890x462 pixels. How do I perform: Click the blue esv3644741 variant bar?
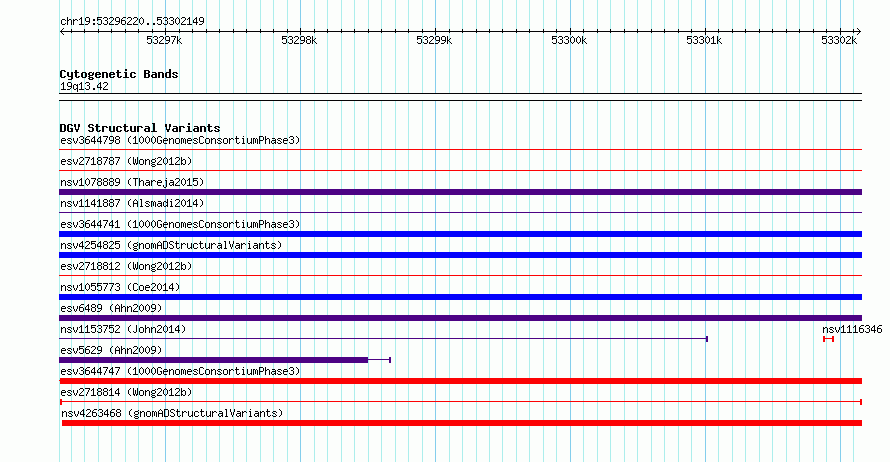point(460,234)
